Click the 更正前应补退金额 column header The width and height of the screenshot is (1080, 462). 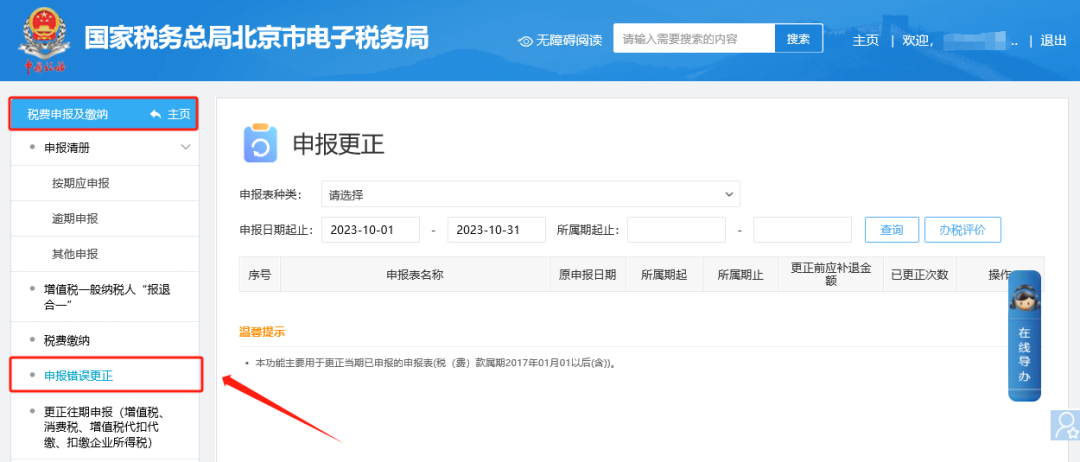831,274
